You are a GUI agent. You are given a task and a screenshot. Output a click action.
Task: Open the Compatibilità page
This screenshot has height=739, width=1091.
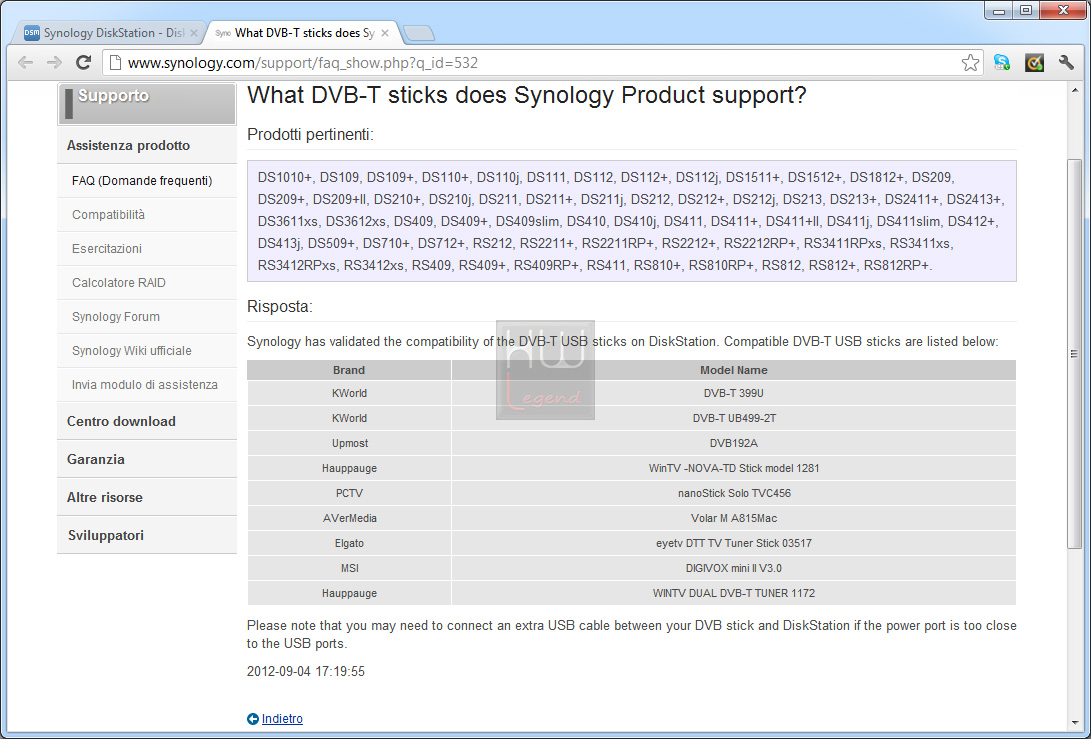pyautogui.click(x=147, y=215)
